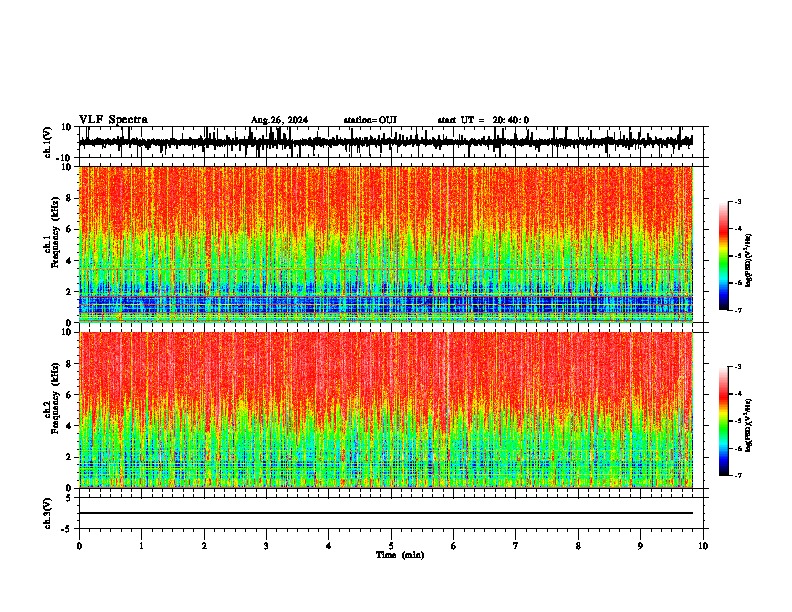Click the "ch.3(V)" y-axis label
Screen dimensions: 792x612
click(48, 513)
